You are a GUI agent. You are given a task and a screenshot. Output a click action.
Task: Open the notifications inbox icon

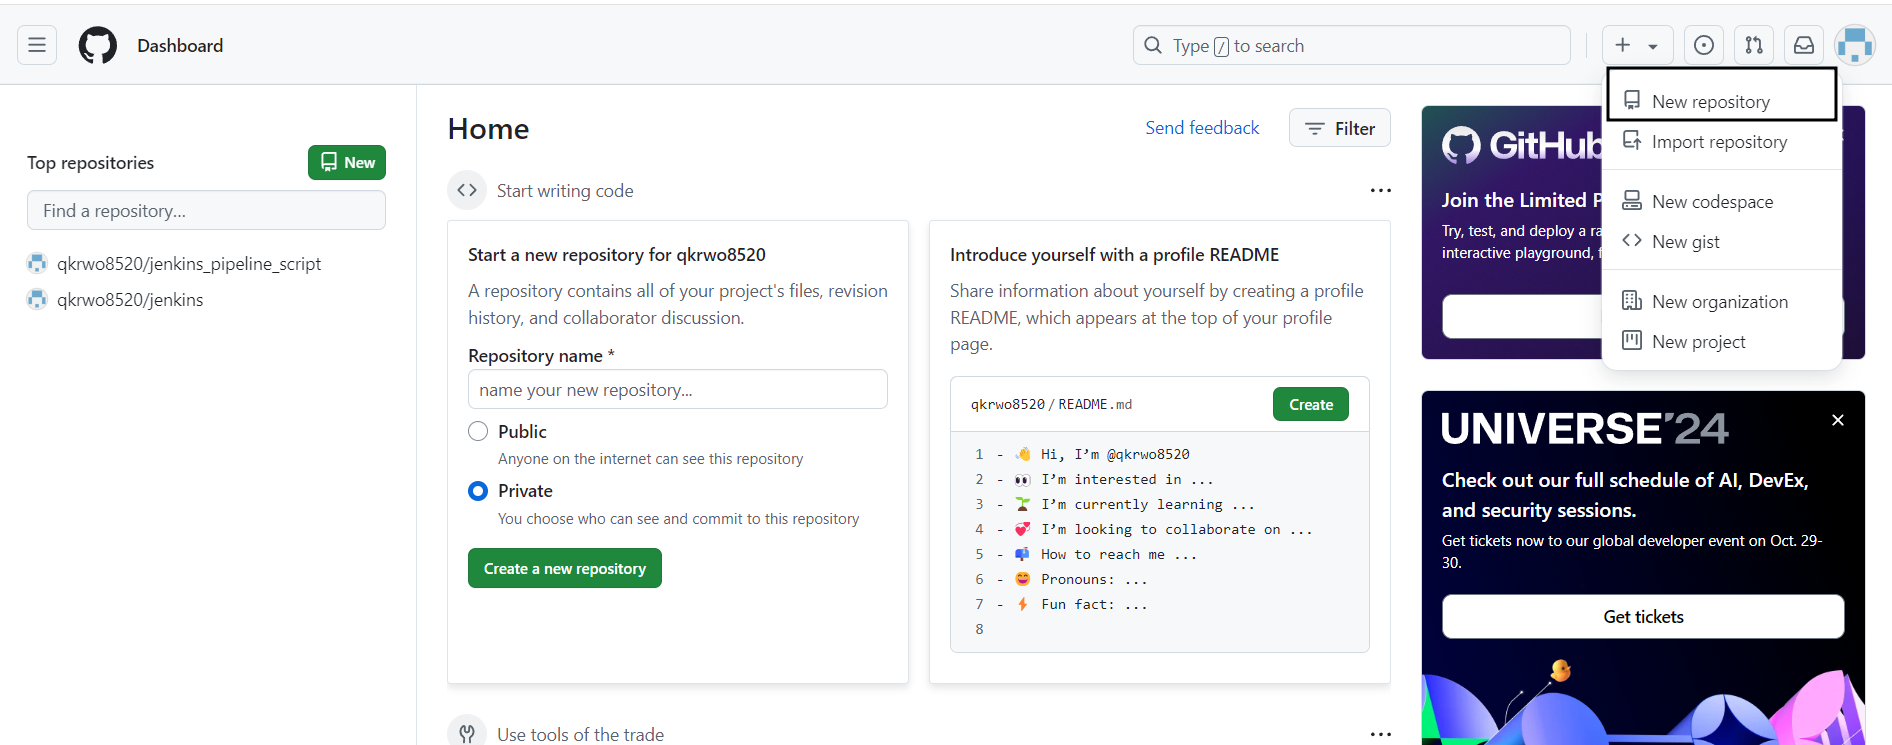[1804, 45]
